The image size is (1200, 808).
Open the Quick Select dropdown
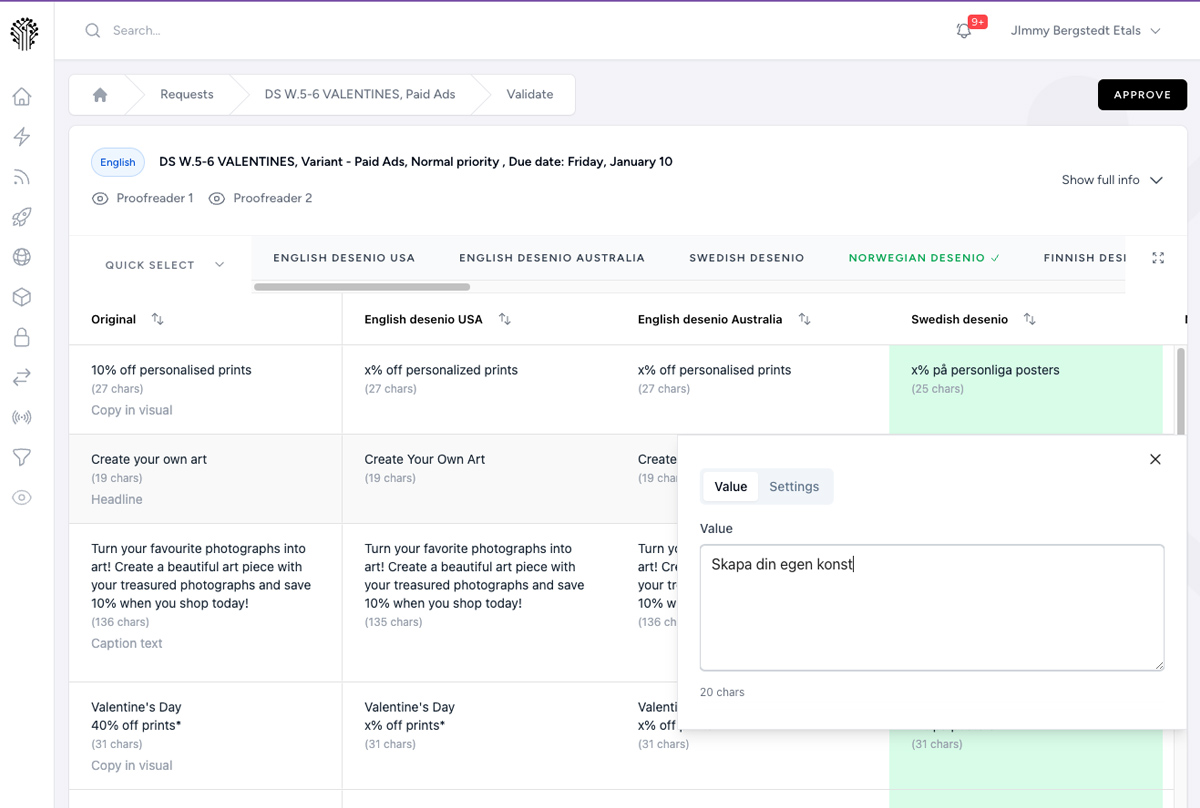coord(165,265)
